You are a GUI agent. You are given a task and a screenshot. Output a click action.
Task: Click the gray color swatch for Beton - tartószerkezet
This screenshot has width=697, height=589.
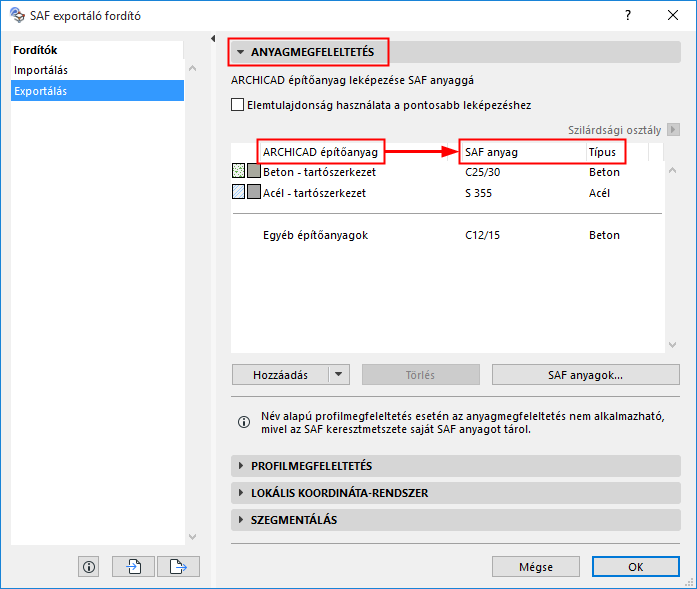click(254, 170)
